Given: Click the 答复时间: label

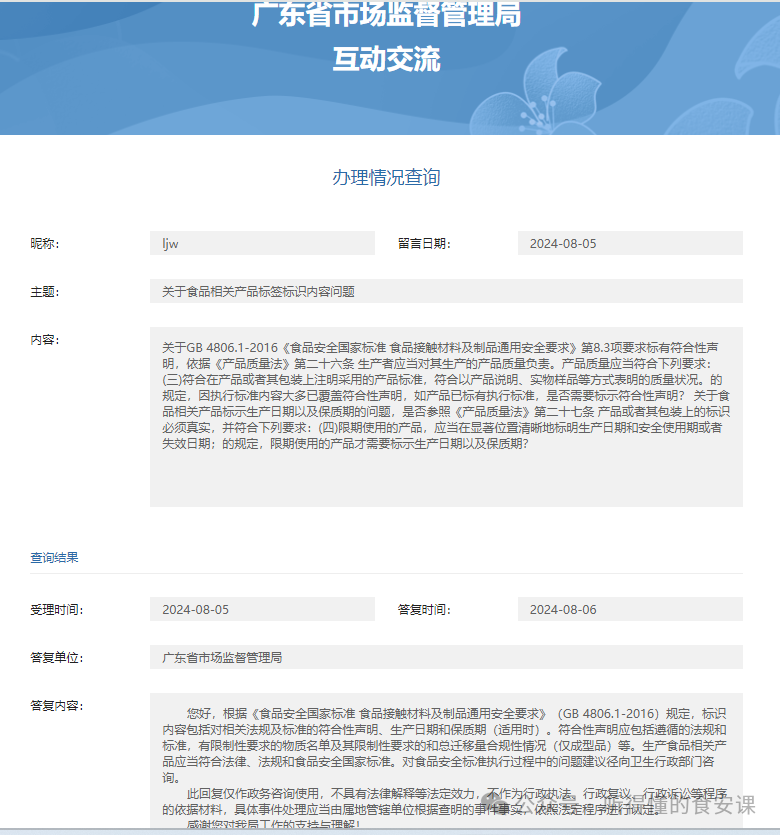Looking at the screenshot, I should tap(424, 610).
